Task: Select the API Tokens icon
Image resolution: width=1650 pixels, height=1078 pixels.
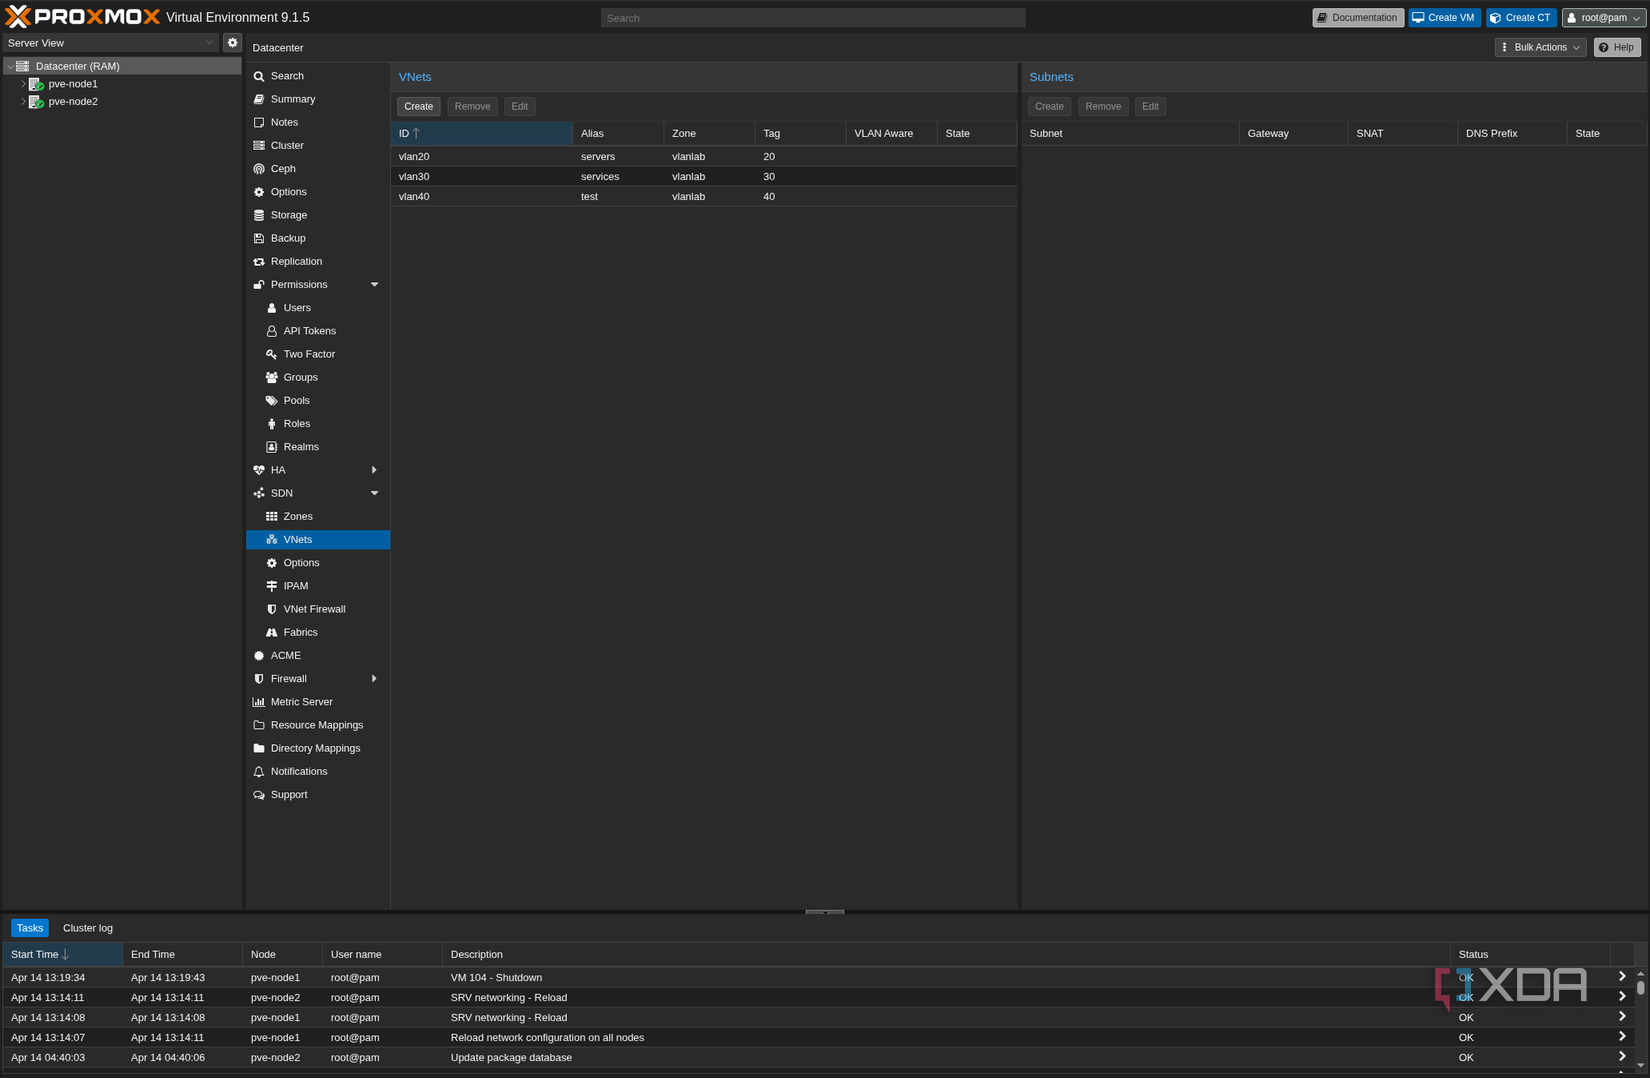Action: [x=271, y=331]
